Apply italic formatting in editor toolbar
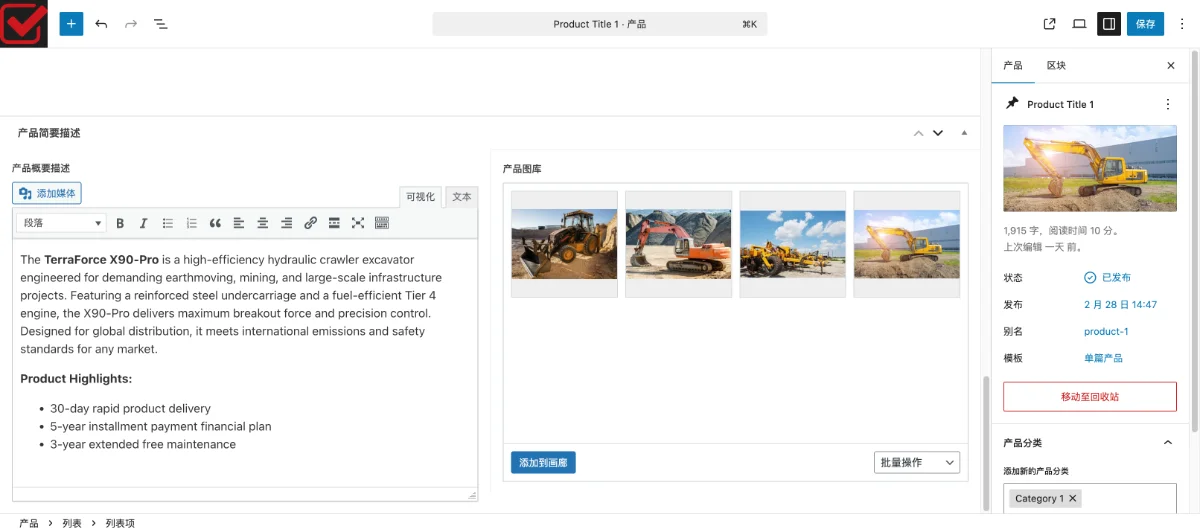 click(x=144, y=223)
